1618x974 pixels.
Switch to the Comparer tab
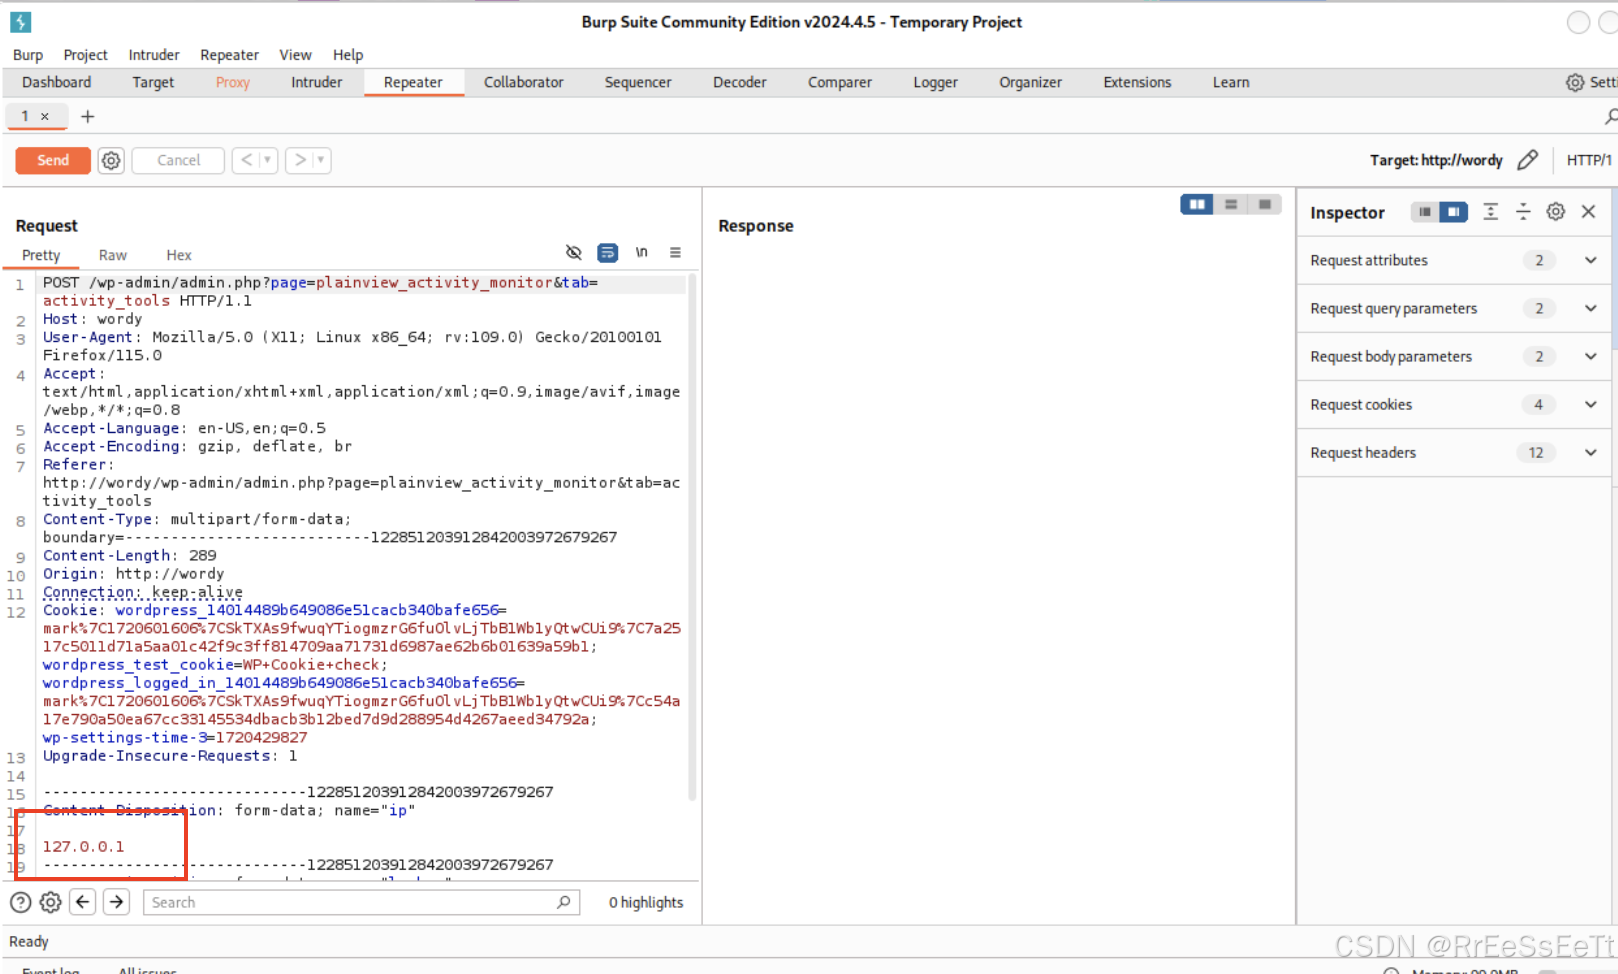840,82
